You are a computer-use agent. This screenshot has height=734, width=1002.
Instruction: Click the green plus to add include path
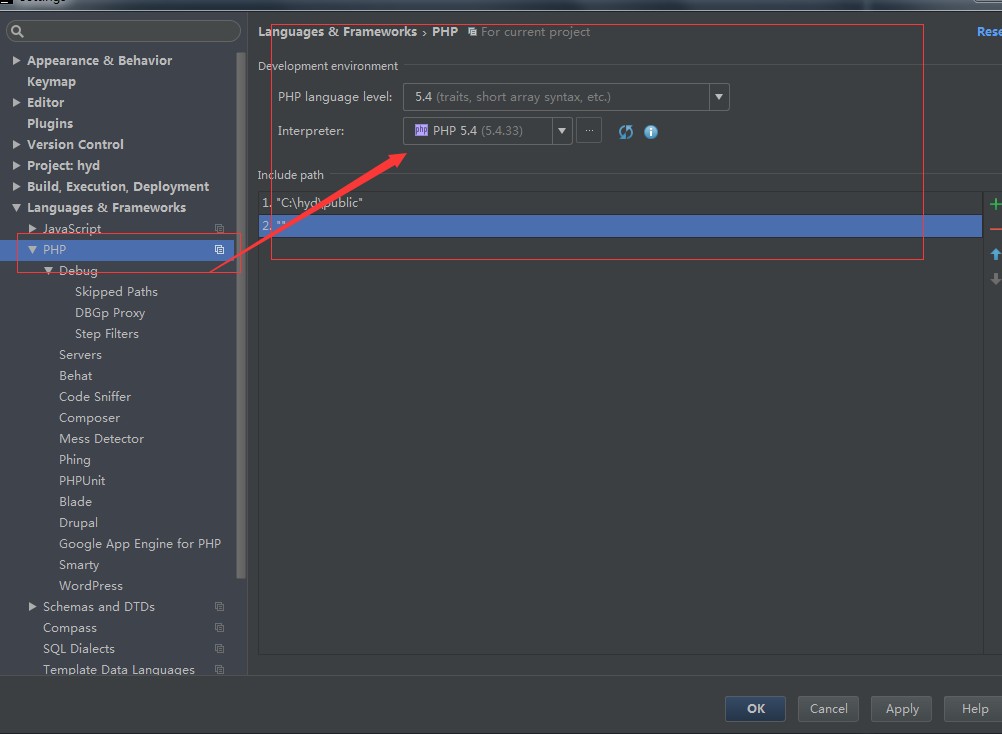point(995,204)
